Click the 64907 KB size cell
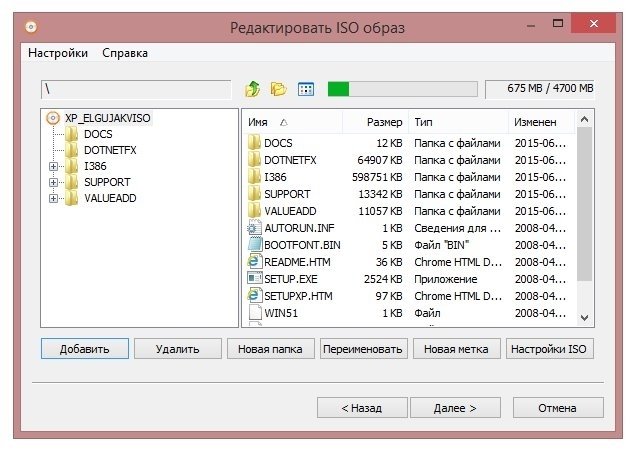The image size is (640, 458). click(380, 160)
